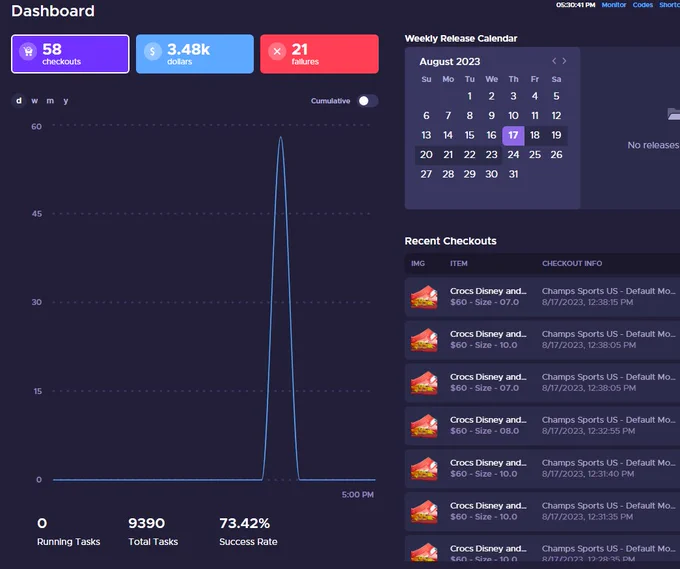
Task: Select August 18 in the calendar
Action: click(535, 135)
